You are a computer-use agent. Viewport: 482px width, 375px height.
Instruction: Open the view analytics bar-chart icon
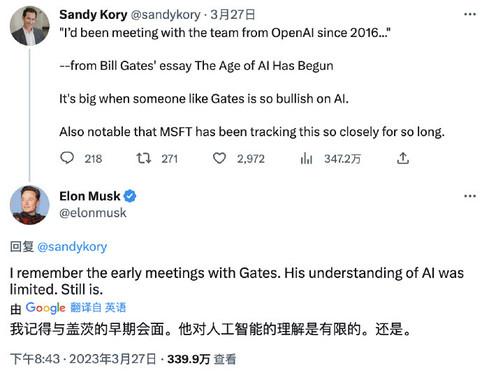pos(306,158)
